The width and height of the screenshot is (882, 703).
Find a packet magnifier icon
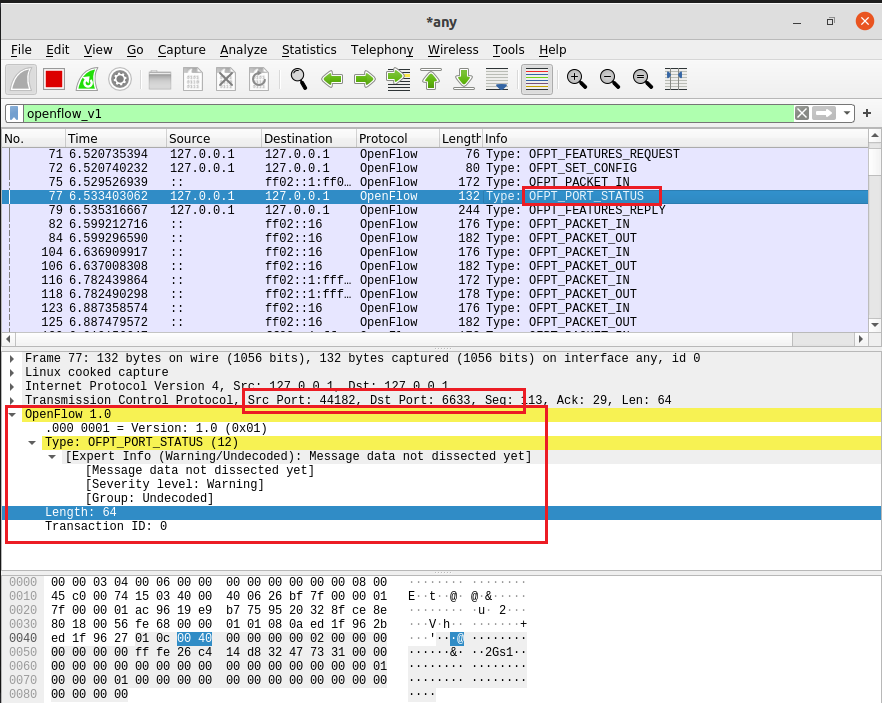pos(299,79)
